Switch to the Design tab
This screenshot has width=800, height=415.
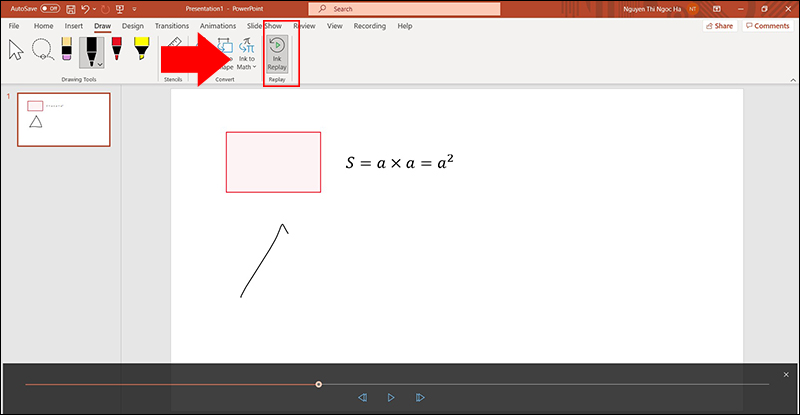pos(133,26)
